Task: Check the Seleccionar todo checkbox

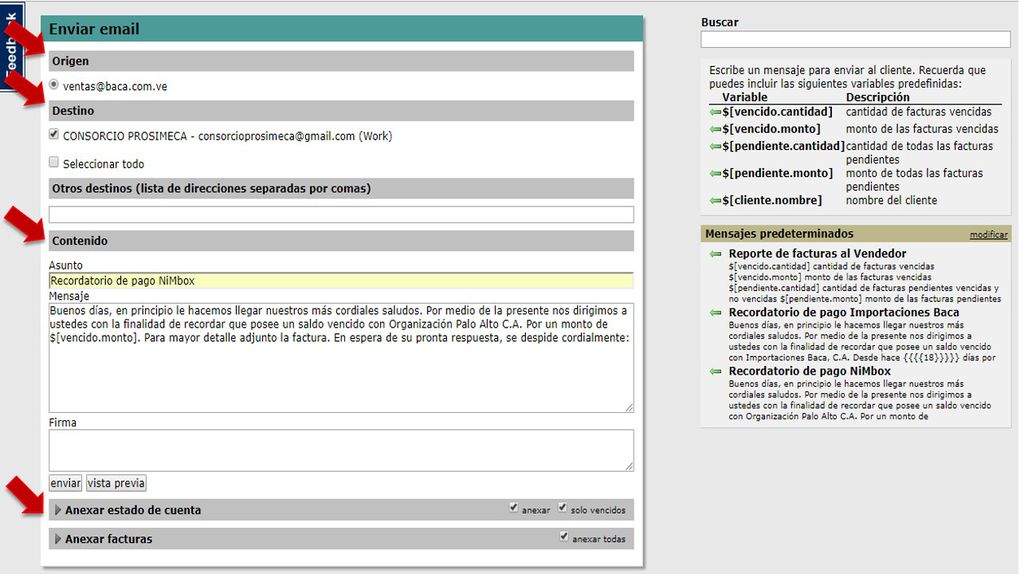Action: click(x=54, y=162)
